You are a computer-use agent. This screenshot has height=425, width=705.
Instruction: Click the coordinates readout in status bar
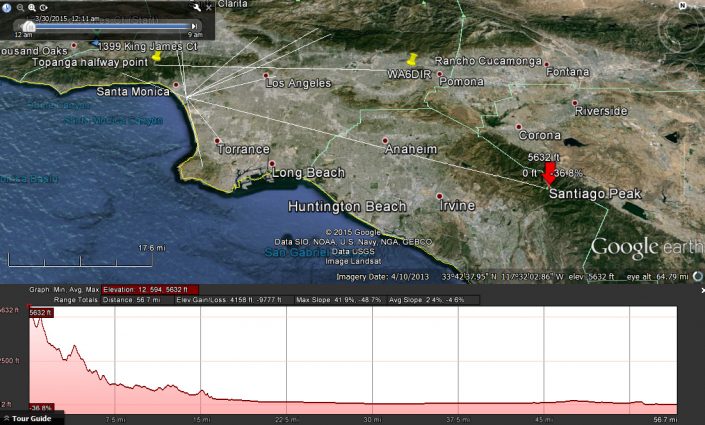click(502, 277)
